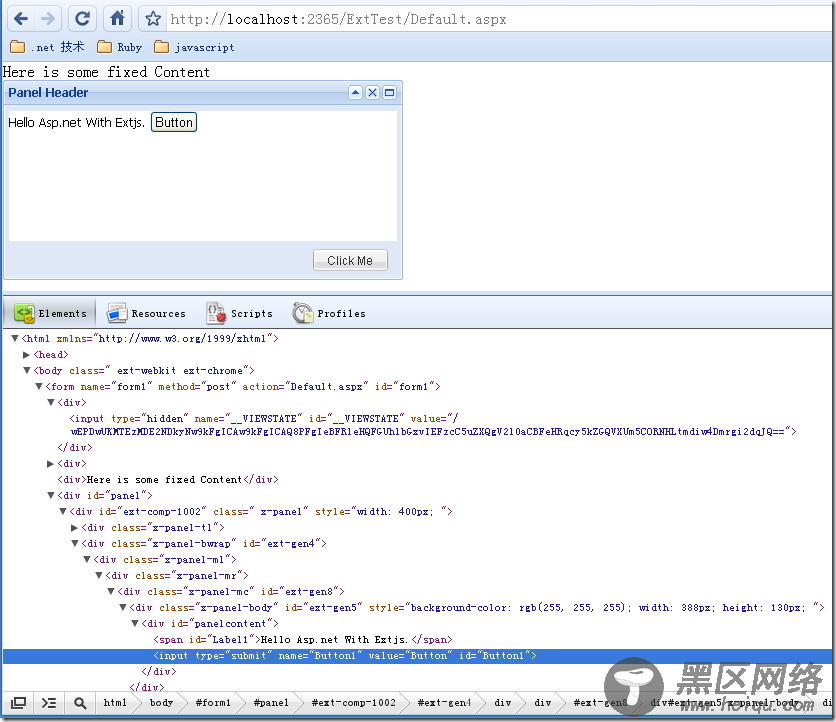The height and width of the screenshot is (722, 836).
Task: Open the Resources tab
Action: point(146,314)
